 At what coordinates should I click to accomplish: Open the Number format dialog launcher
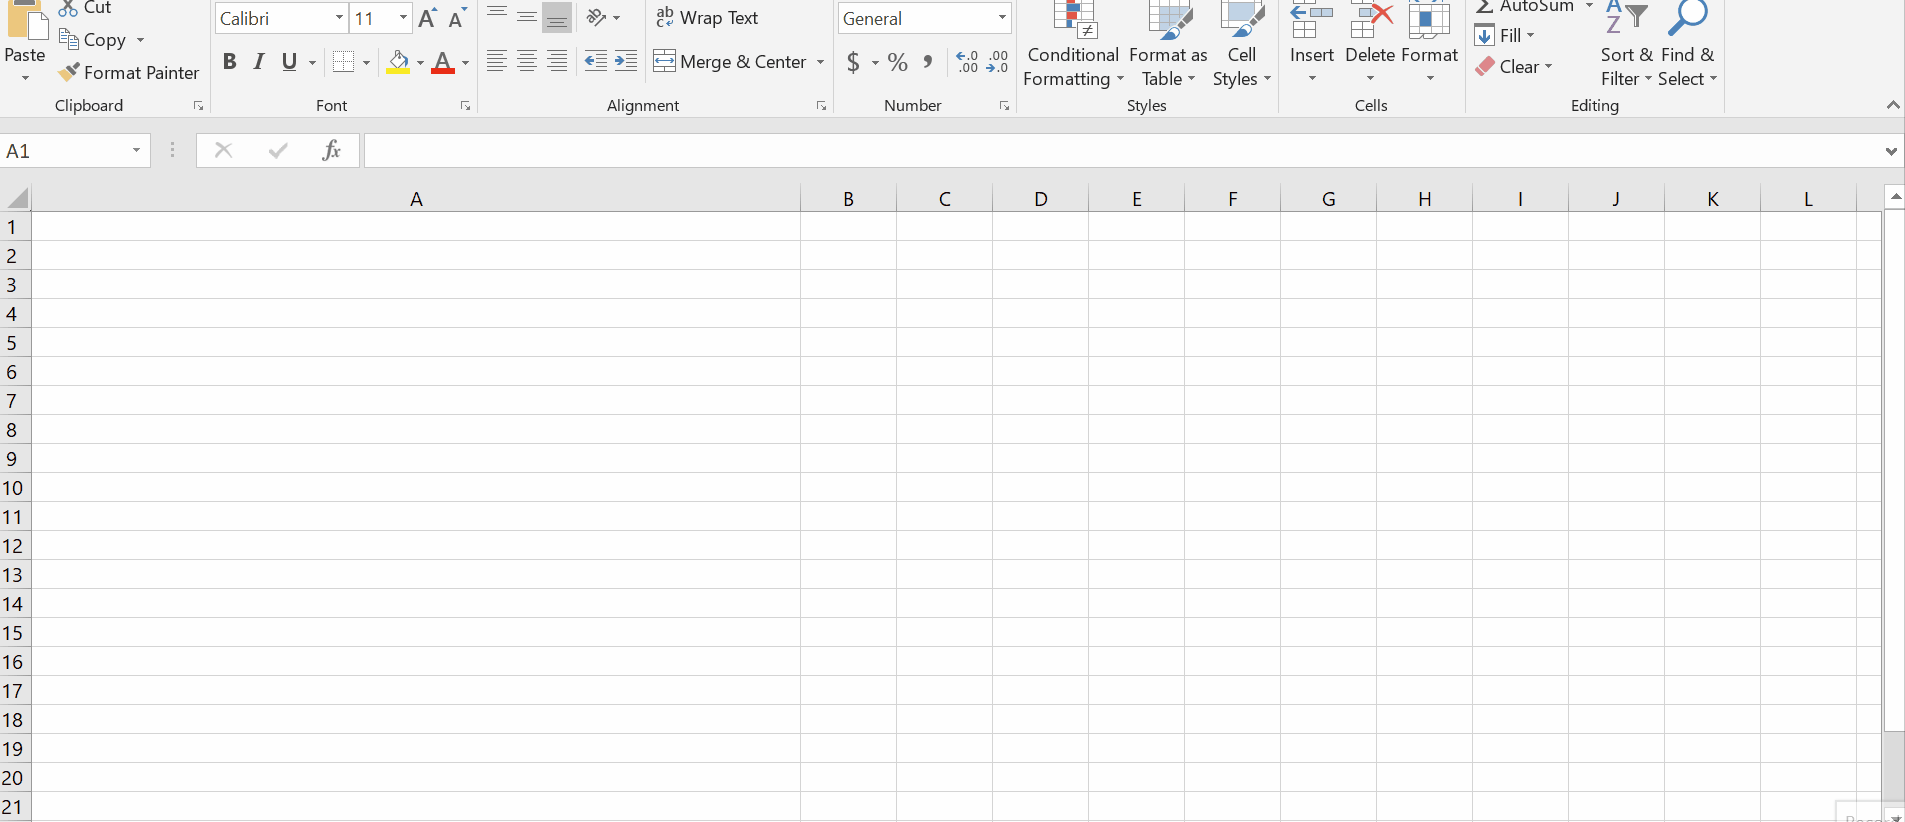pyautogui.click(x=1004, y=106)
